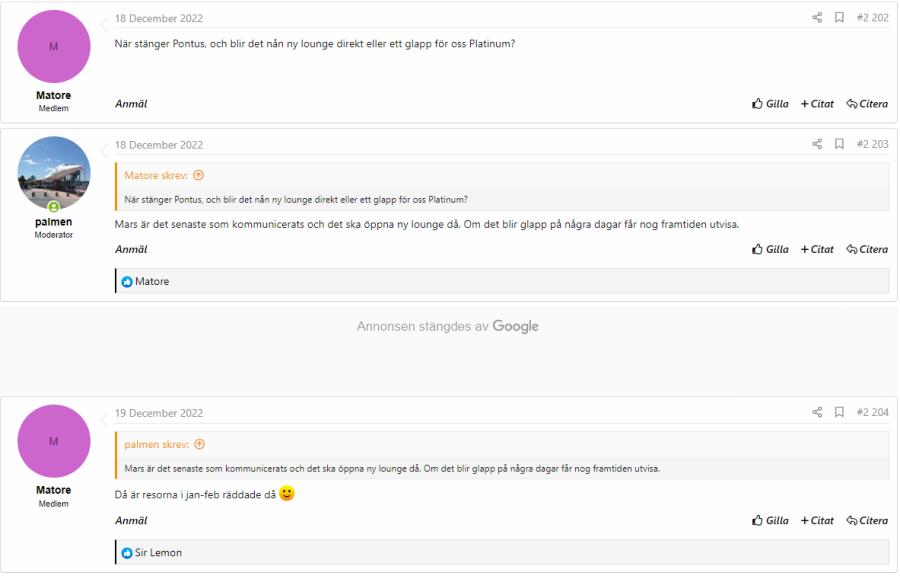The height and width of the screenshot is (576, 900).
Task: Open Matore's purple avatar in last post
Action: (x=54, y=441)
